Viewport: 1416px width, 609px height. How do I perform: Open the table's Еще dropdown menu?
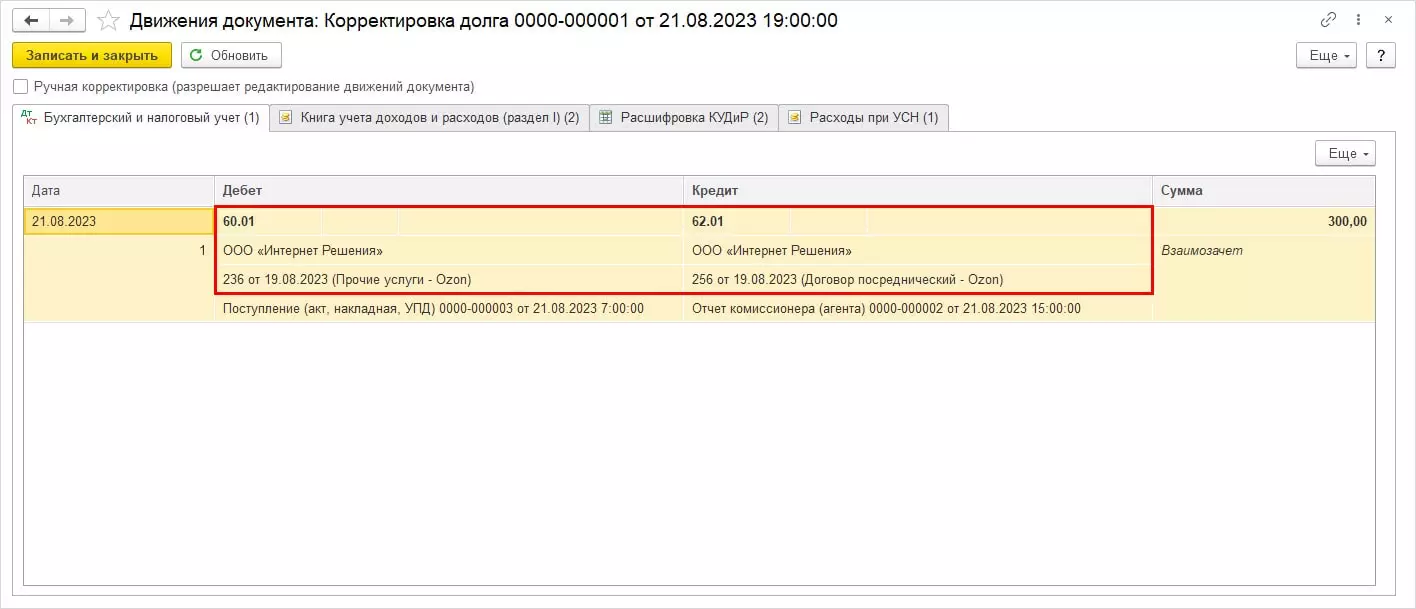point(1345,153)
